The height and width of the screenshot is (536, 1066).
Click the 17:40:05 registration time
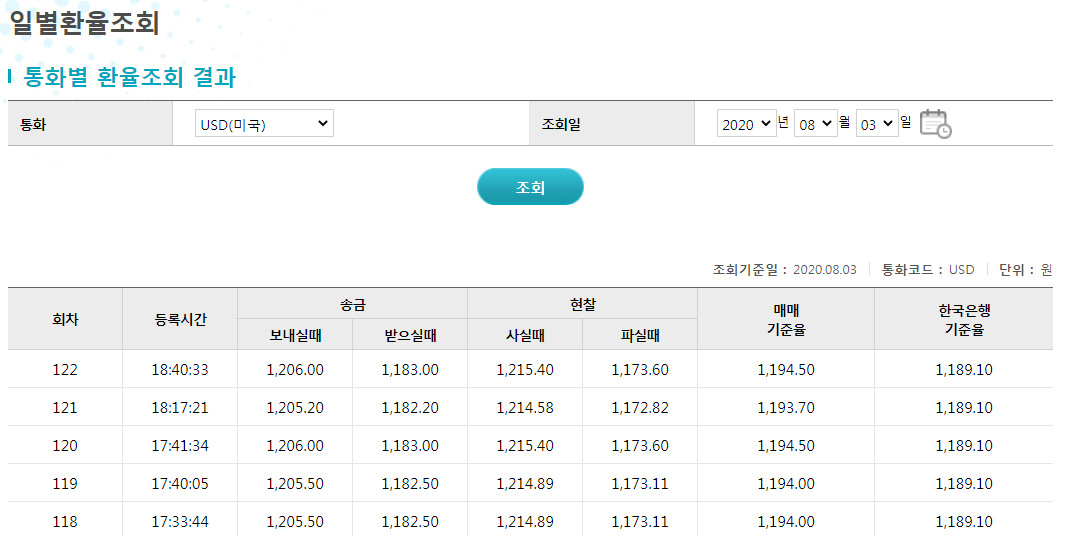coord(180,484)
